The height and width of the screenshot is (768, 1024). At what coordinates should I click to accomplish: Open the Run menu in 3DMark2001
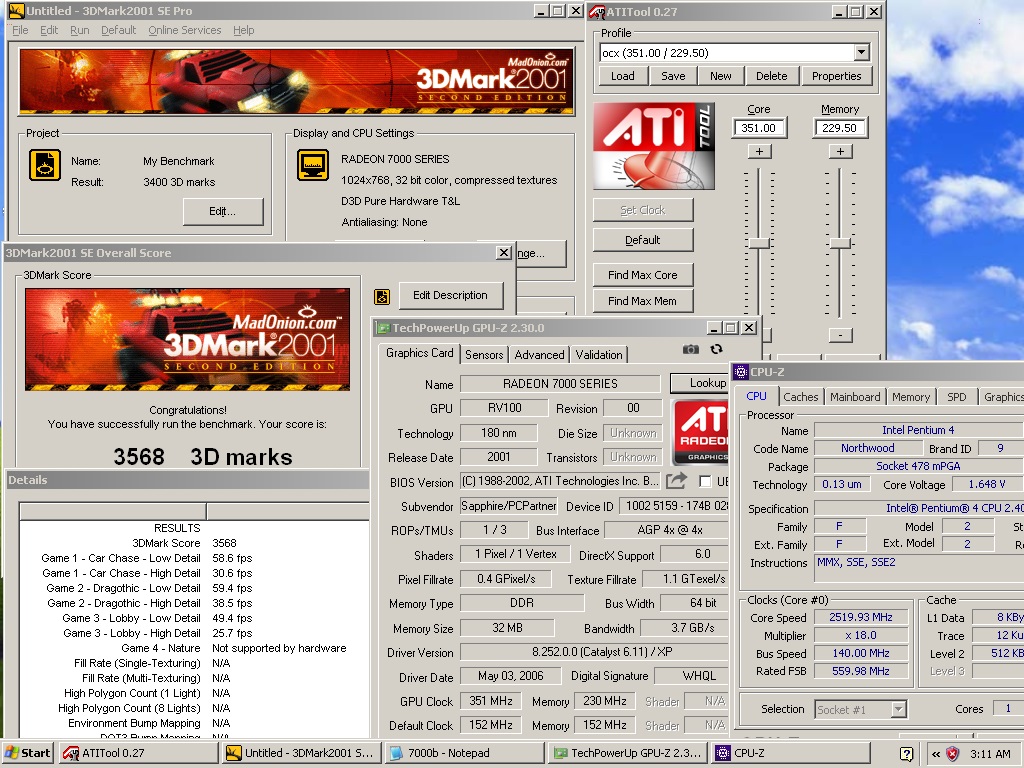click(x=80, y=30)
